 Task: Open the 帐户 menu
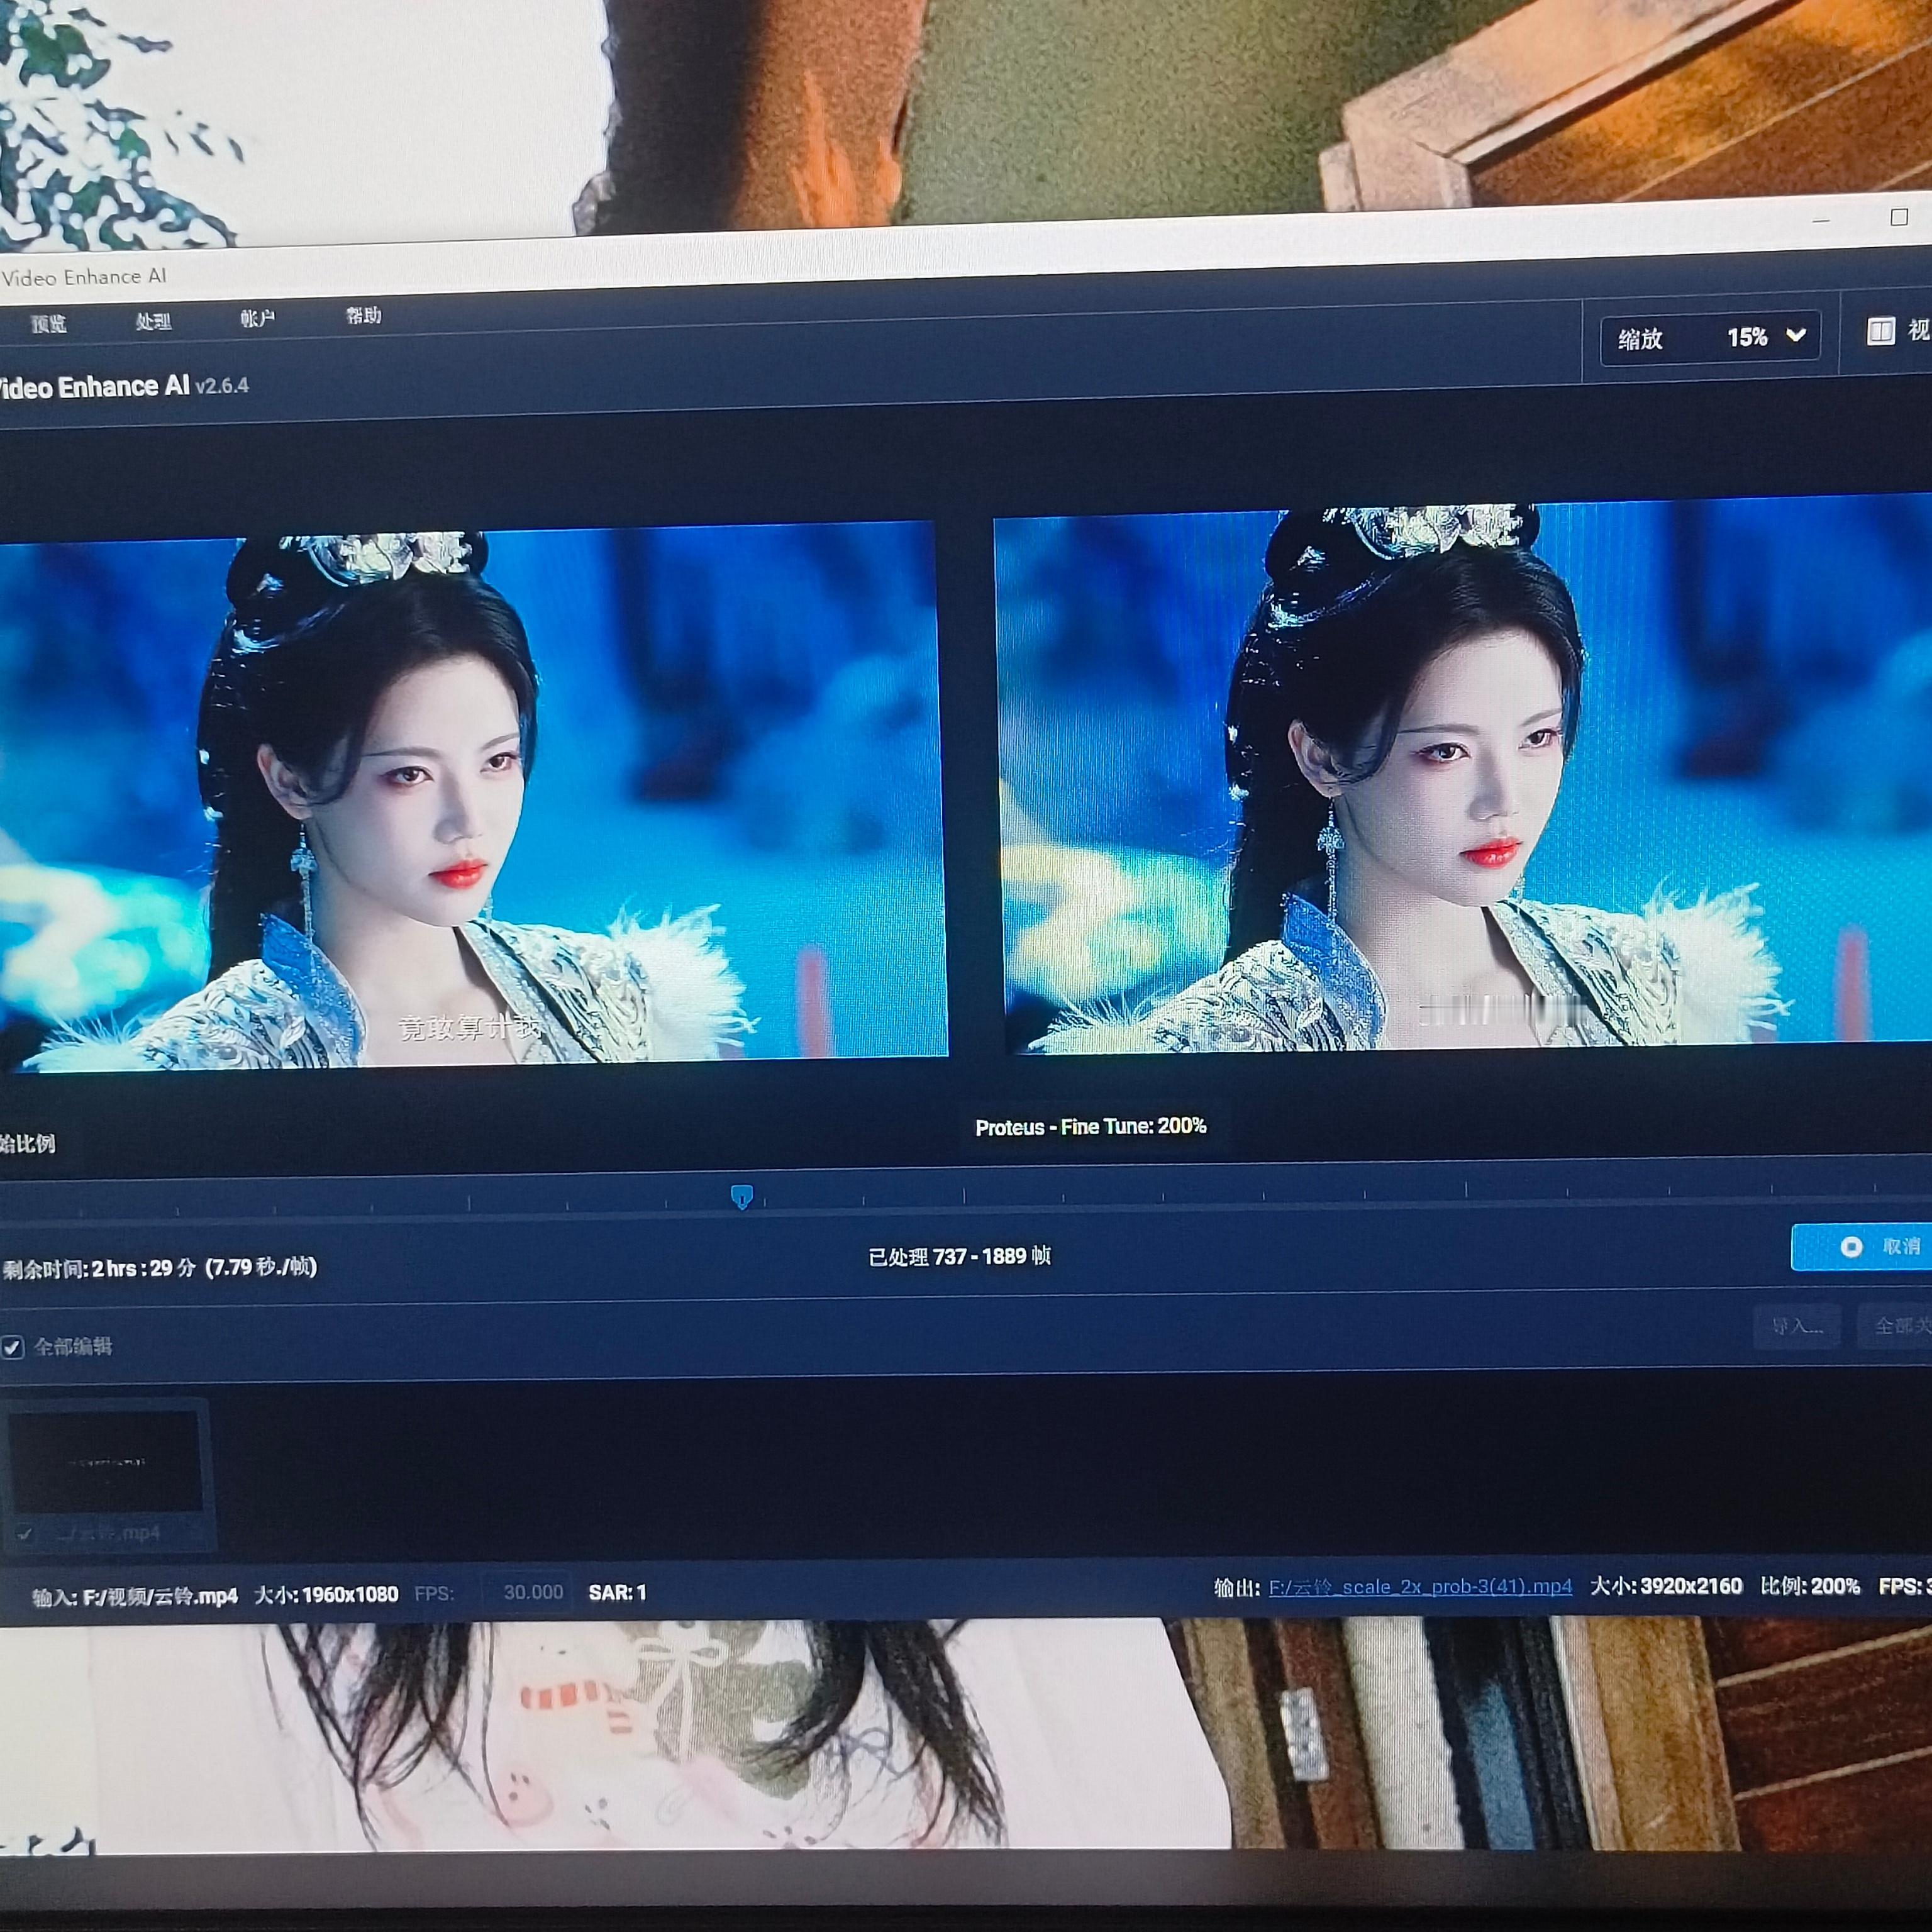tap(257, 318)
